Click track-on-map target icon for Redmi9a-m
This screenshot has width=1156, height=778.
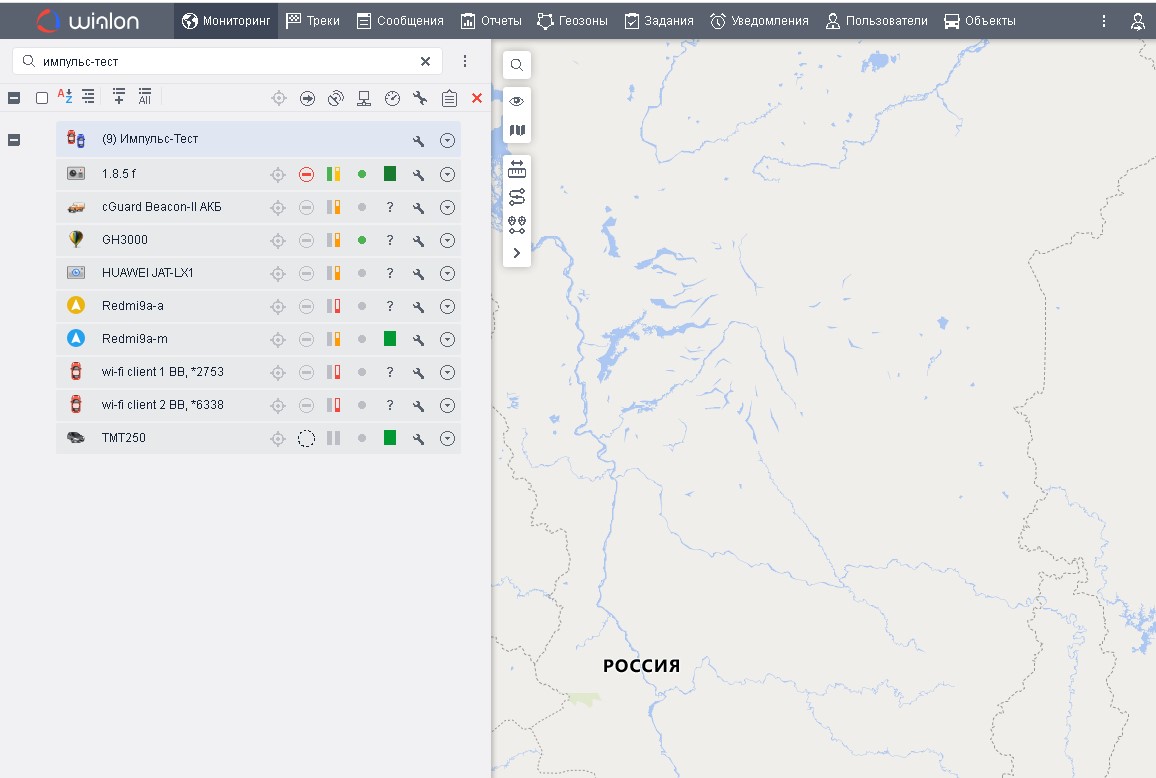click(278, 339)
